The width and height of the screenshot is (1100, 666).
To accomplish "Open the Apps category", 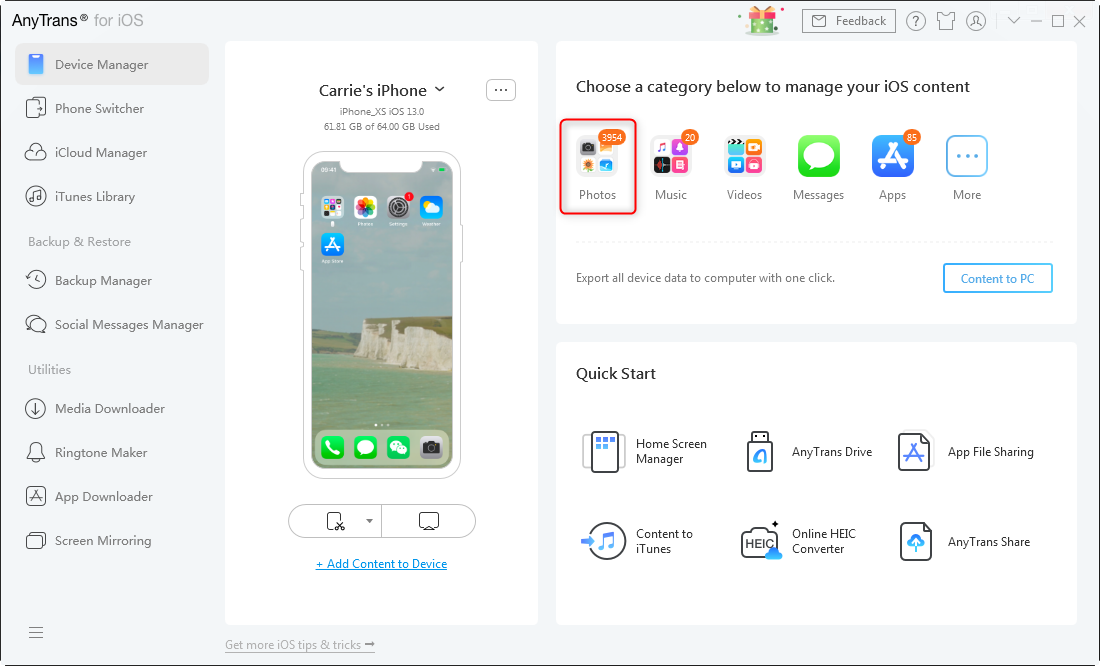I will pos(892,167).
